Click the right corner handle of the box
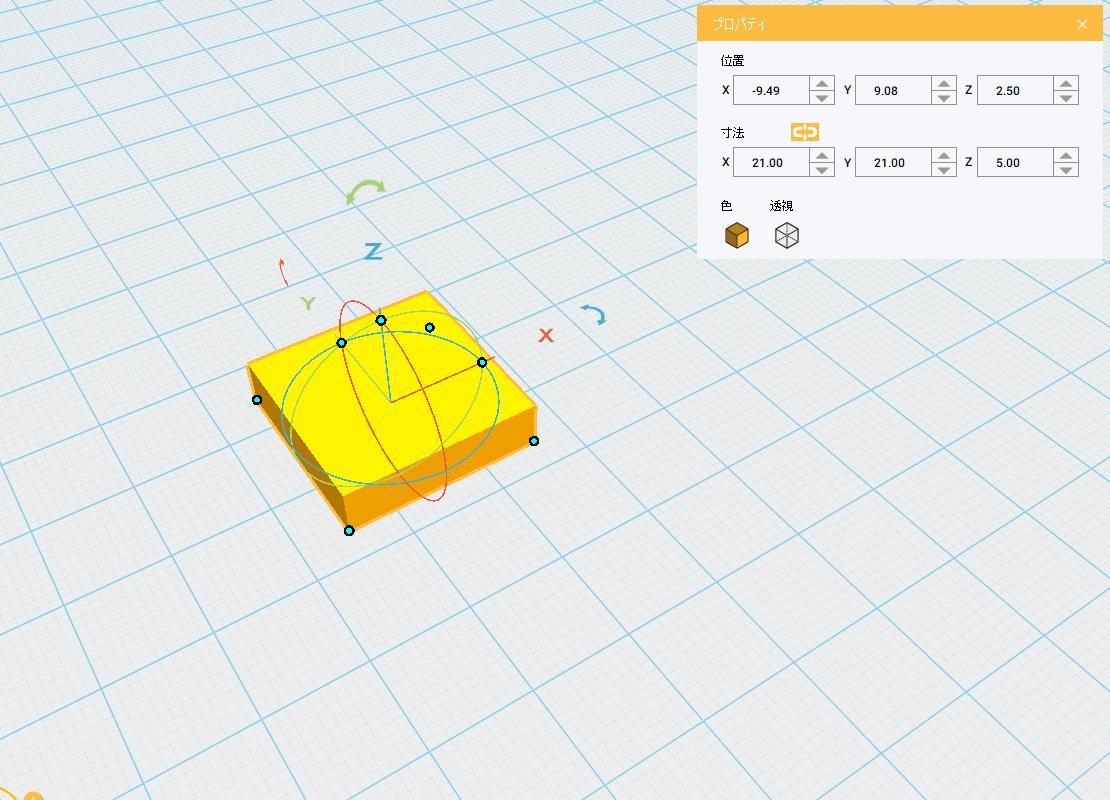Image resolution: width=1110 pixels, height=800 pixels. tap(534, 441)
